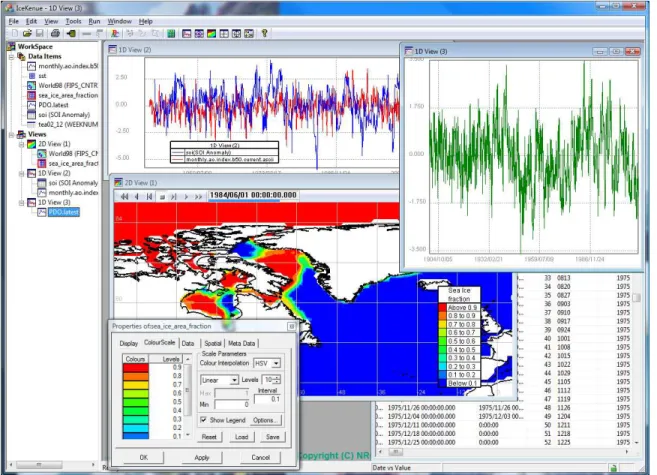
Task: Confirm properties with the OK button
Action: tap(144, 457)
